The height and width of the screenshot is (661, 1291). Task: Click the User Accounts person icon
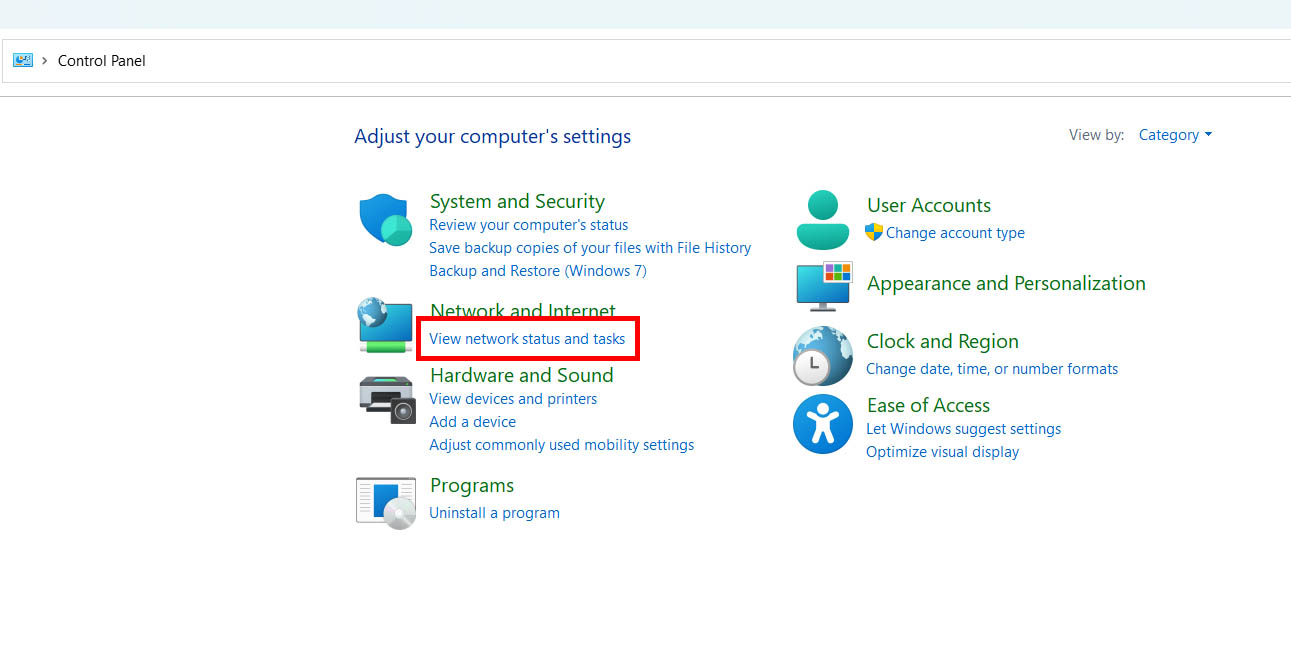(823, 220)
